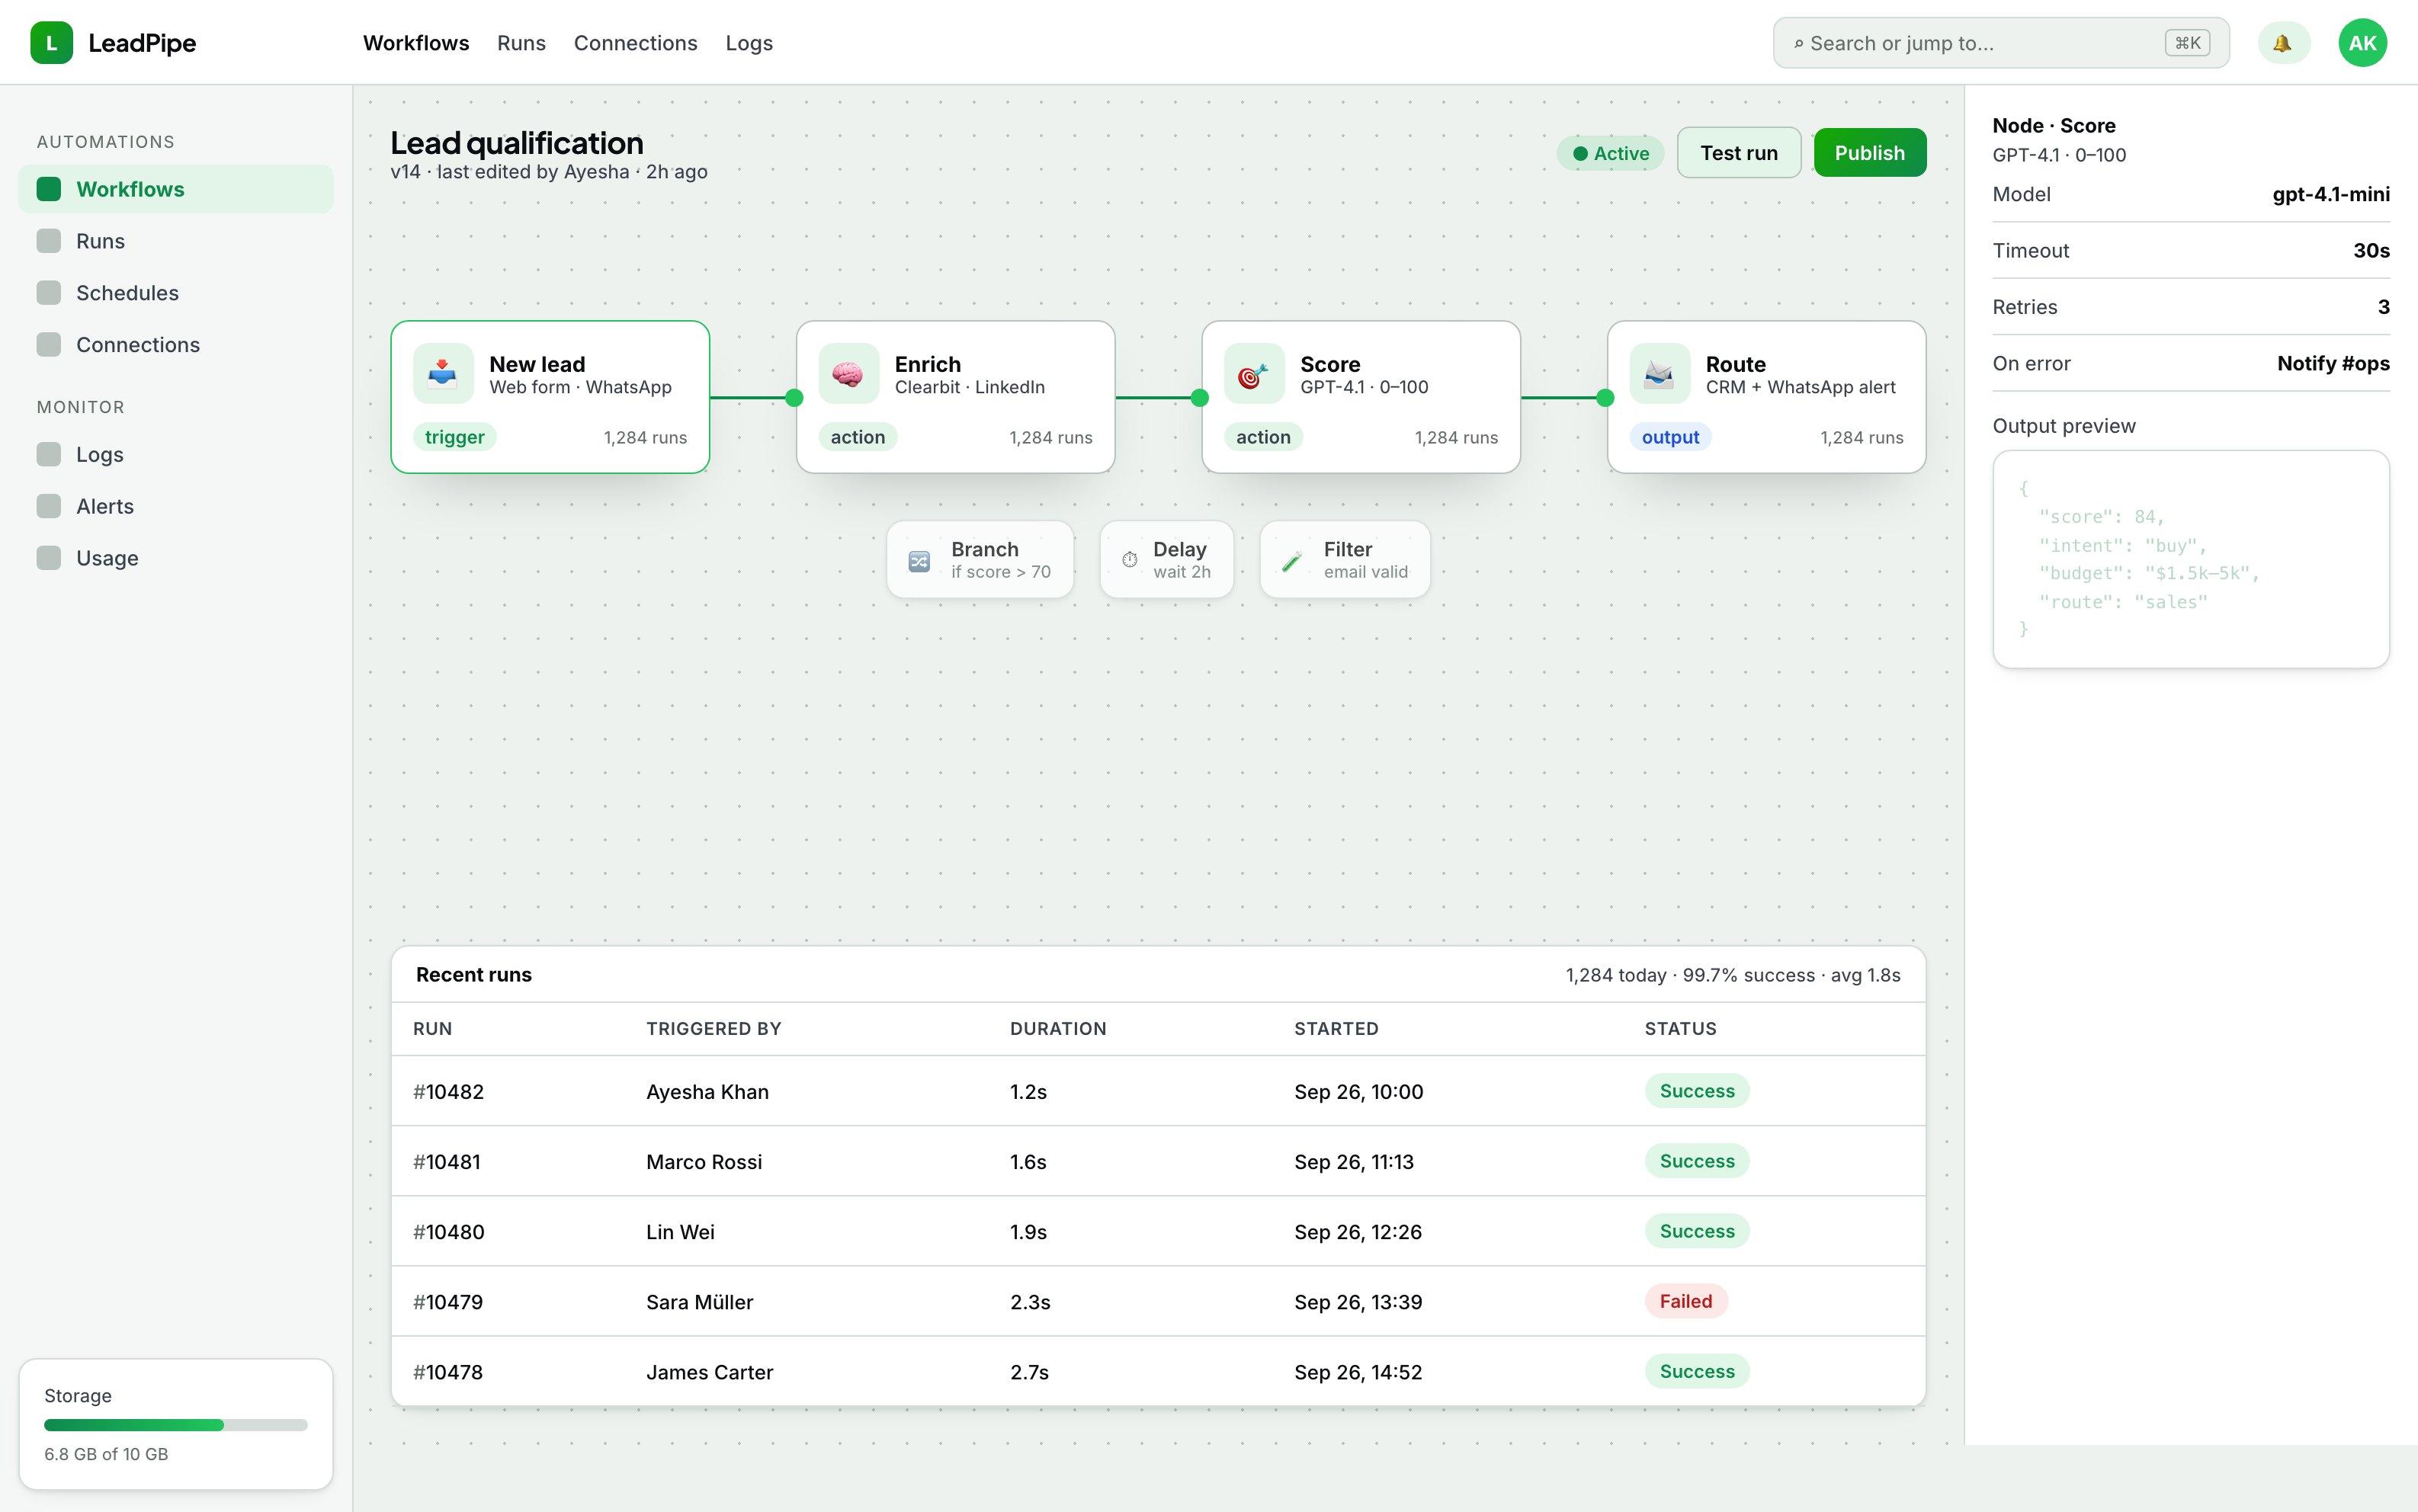Click the output tag on Route node
2418x1512 pixels.
coord(1670,437)
